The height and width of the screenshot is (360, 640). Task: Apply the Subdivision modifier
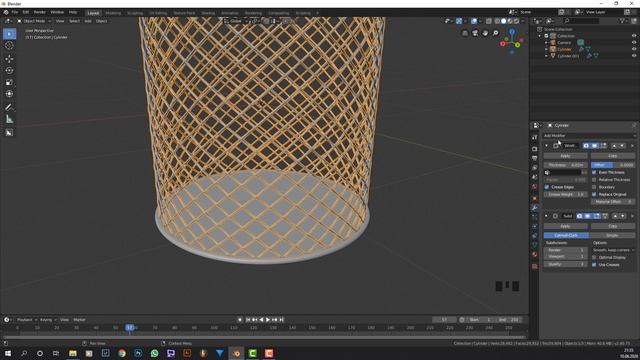pyautogui.click(x=565, y=226)
